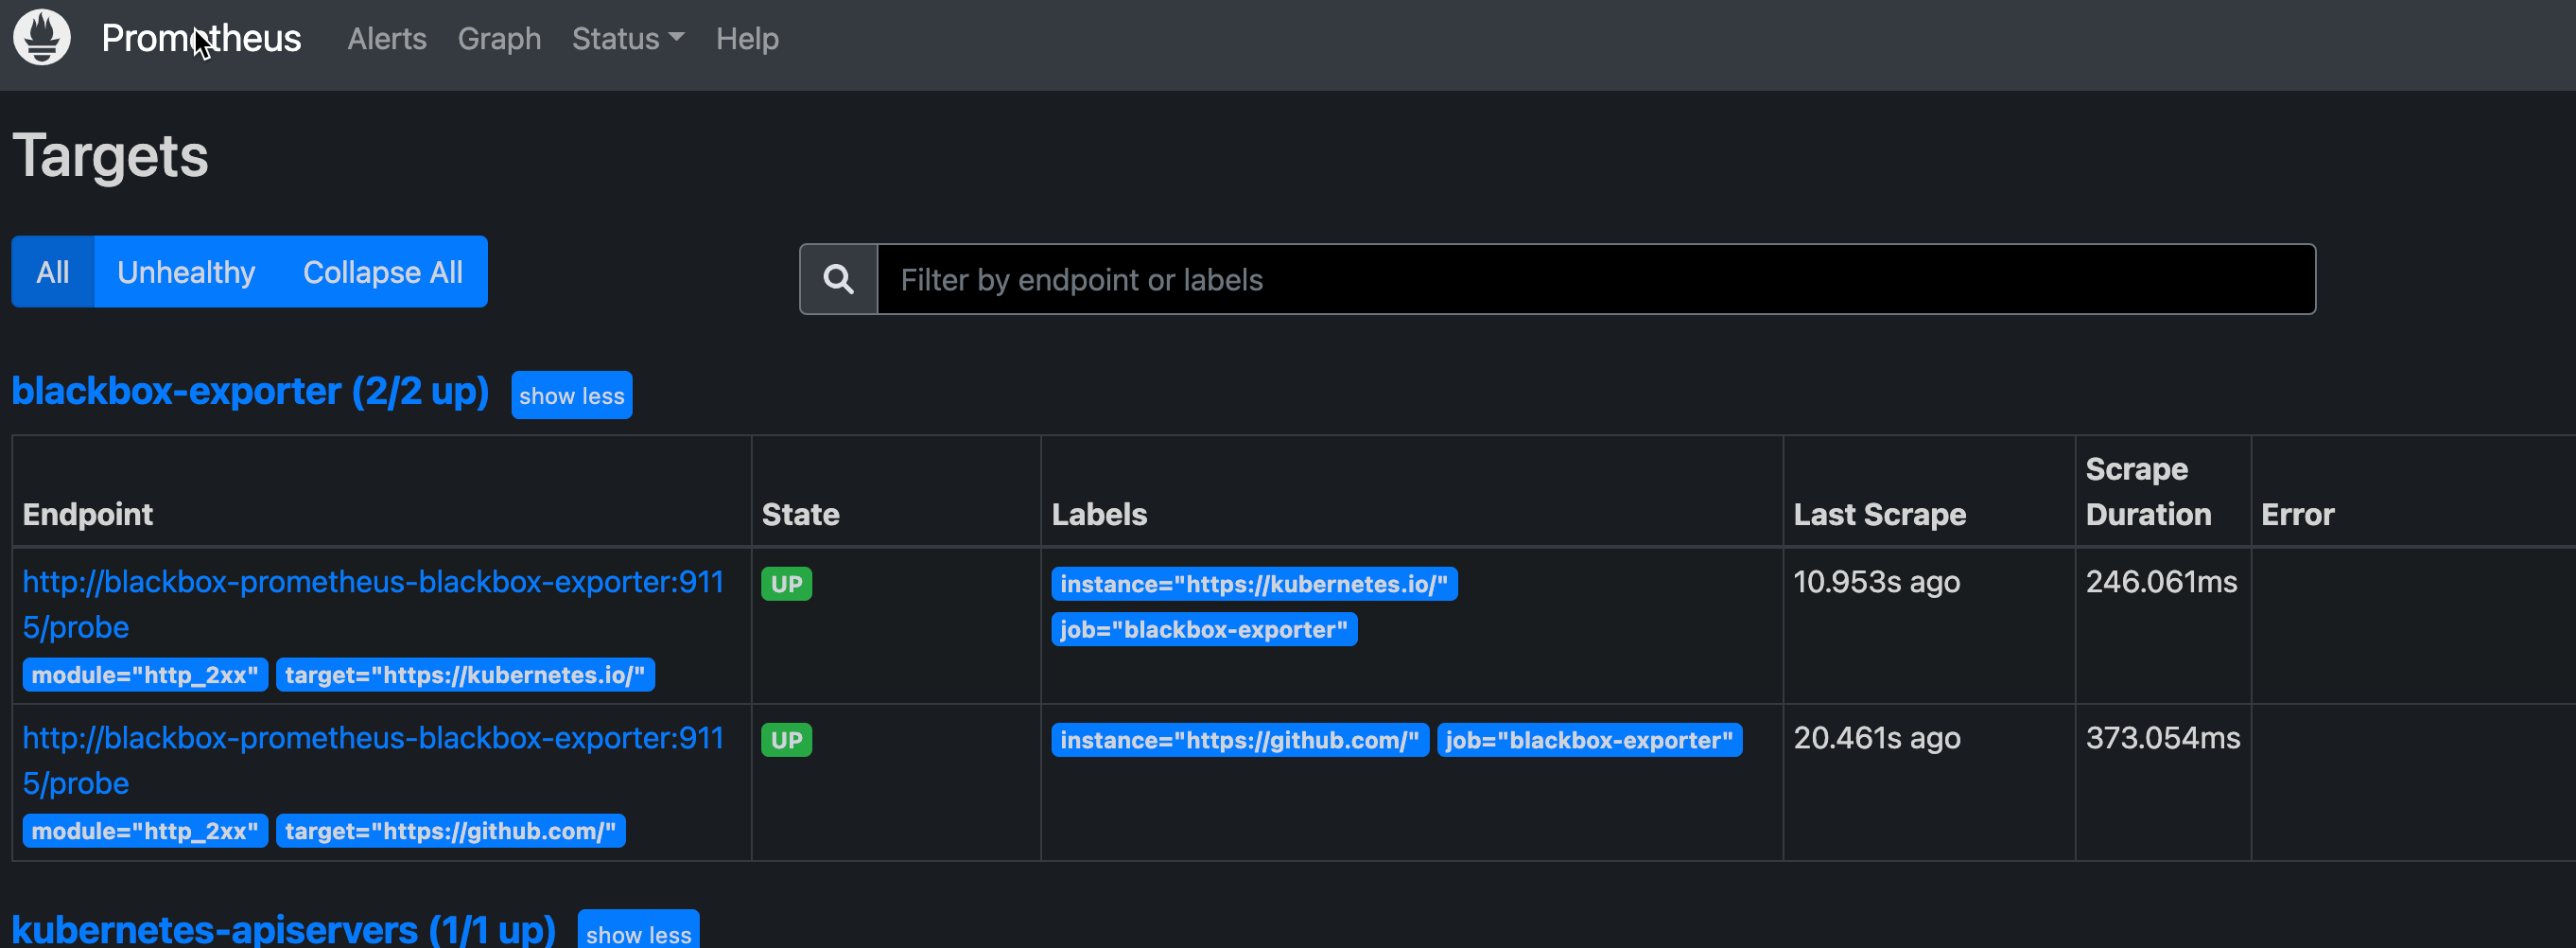
Task: Open the kubernetes-apiservers (1/1 up) heading link
Action: pyautogui.click(x=284, y=930)
